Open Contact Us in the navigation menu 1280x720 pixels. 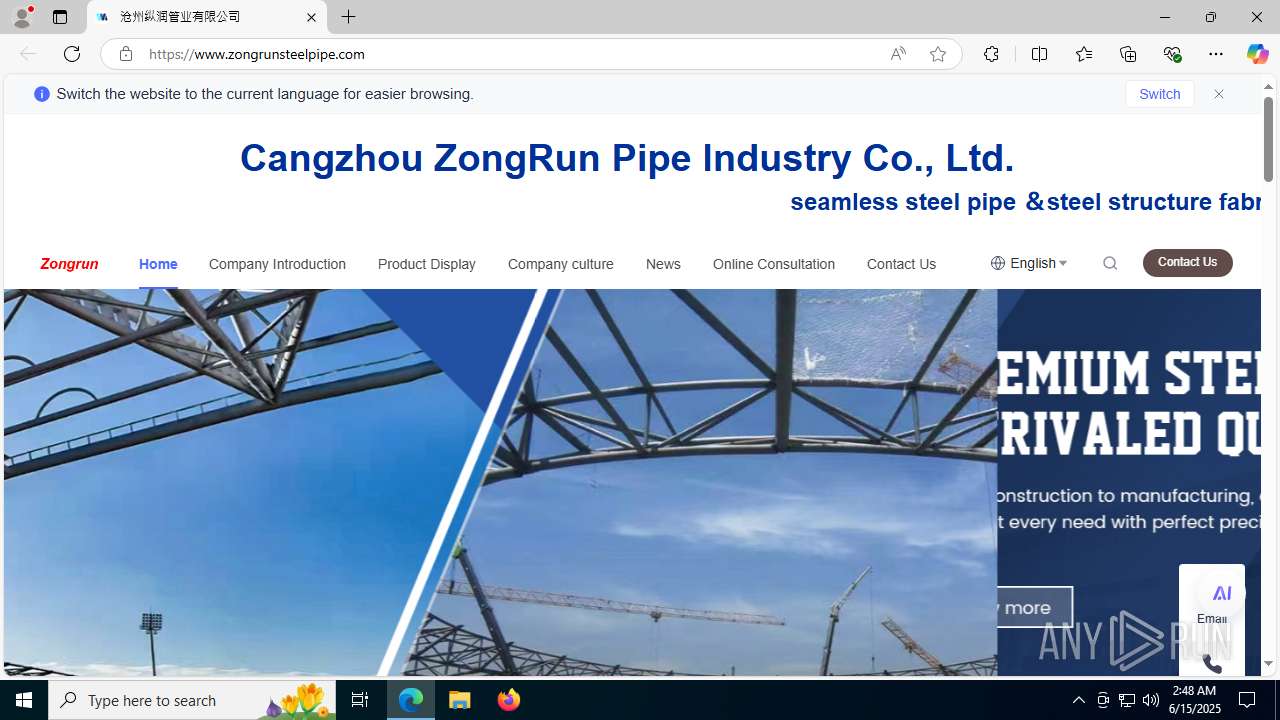[901, 264]
